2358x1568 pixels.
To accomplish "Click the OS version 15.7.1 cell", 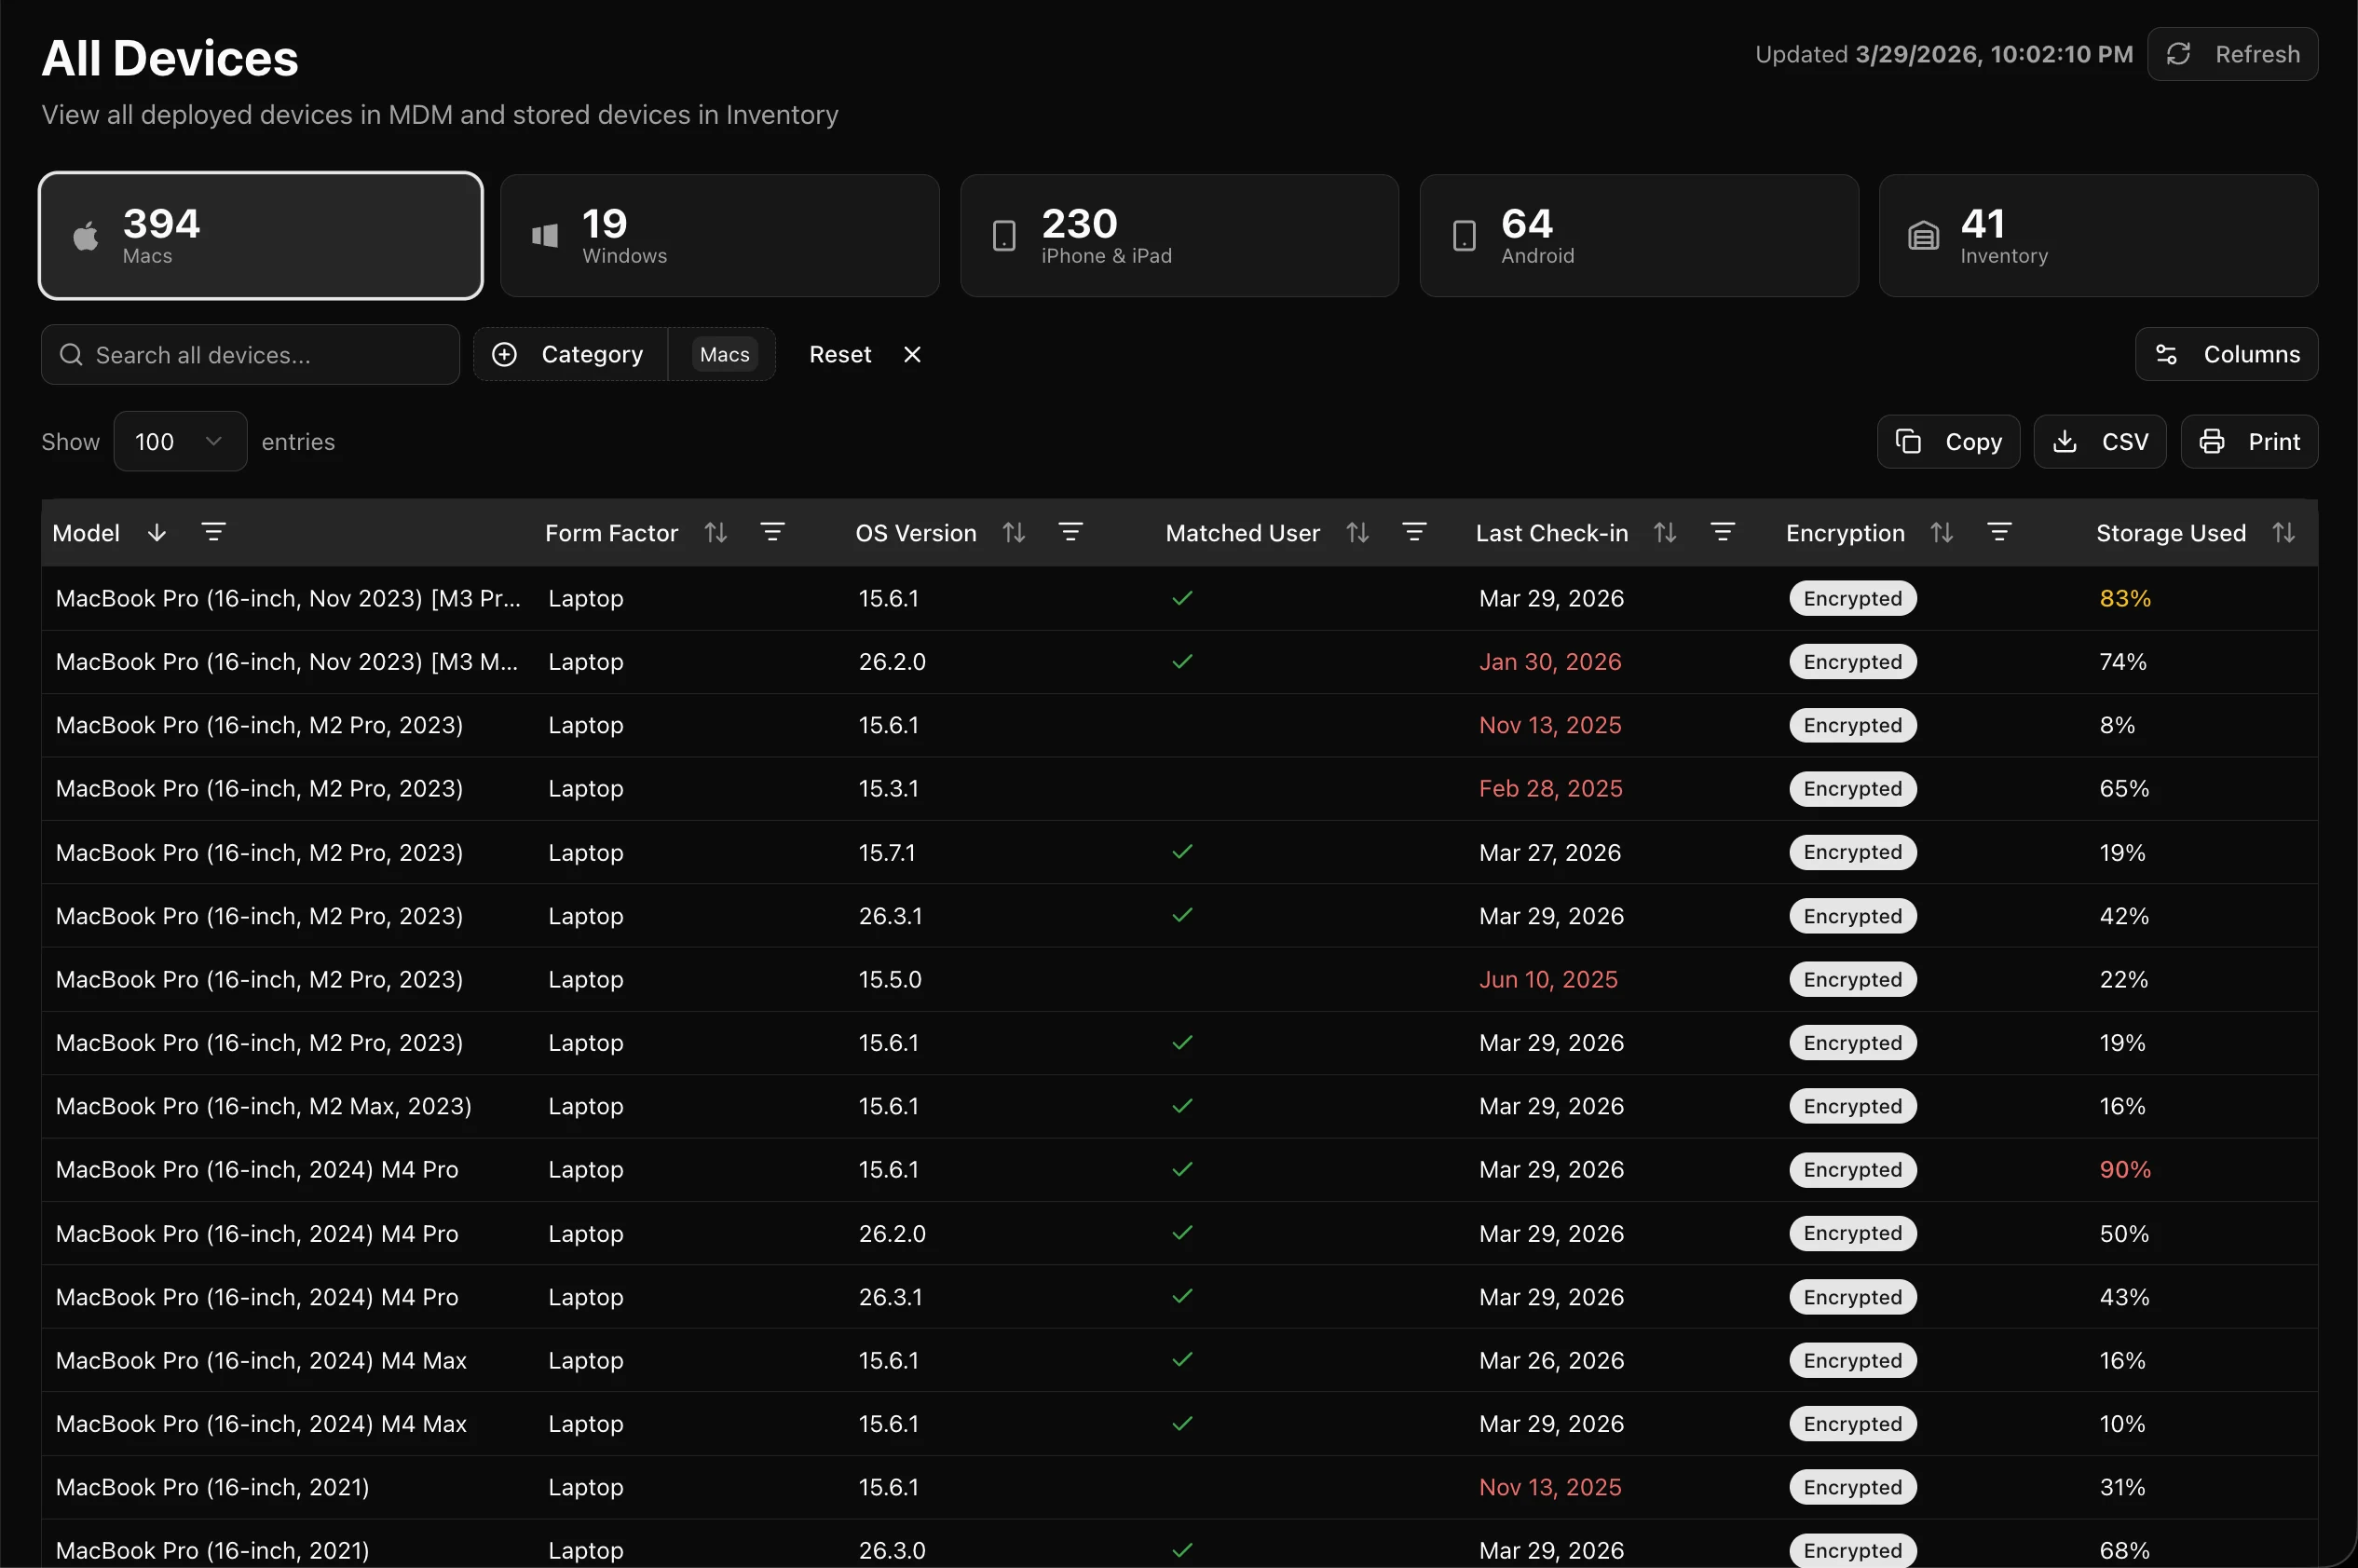I will coord(887,852).
